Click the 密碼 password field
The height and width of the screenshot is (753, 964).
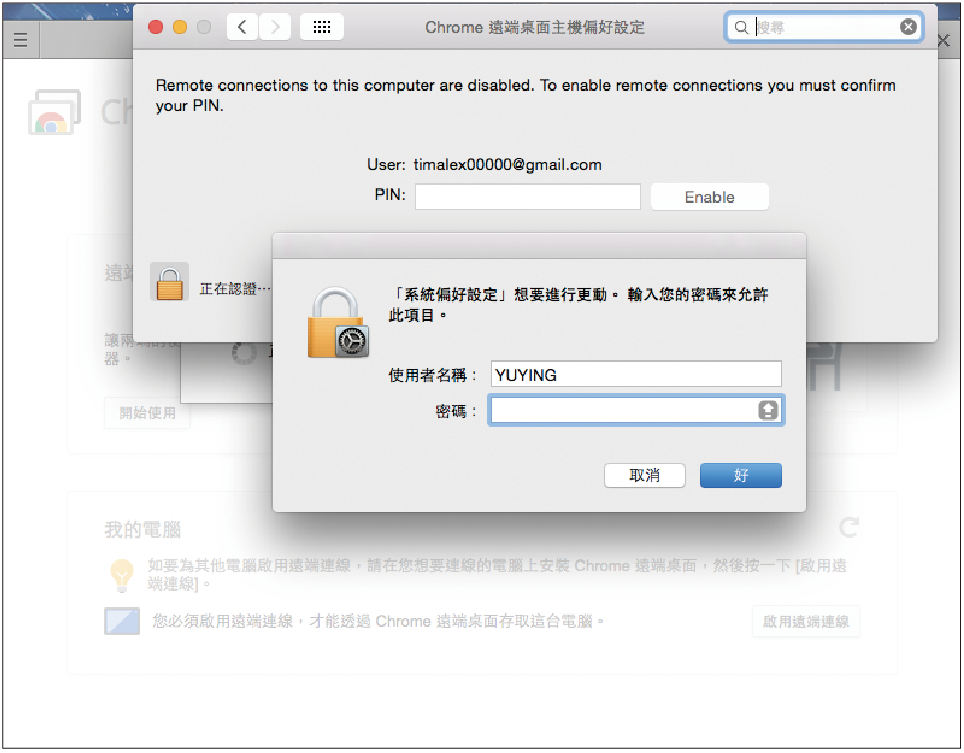pyautogui.click(x=636, y=410)
